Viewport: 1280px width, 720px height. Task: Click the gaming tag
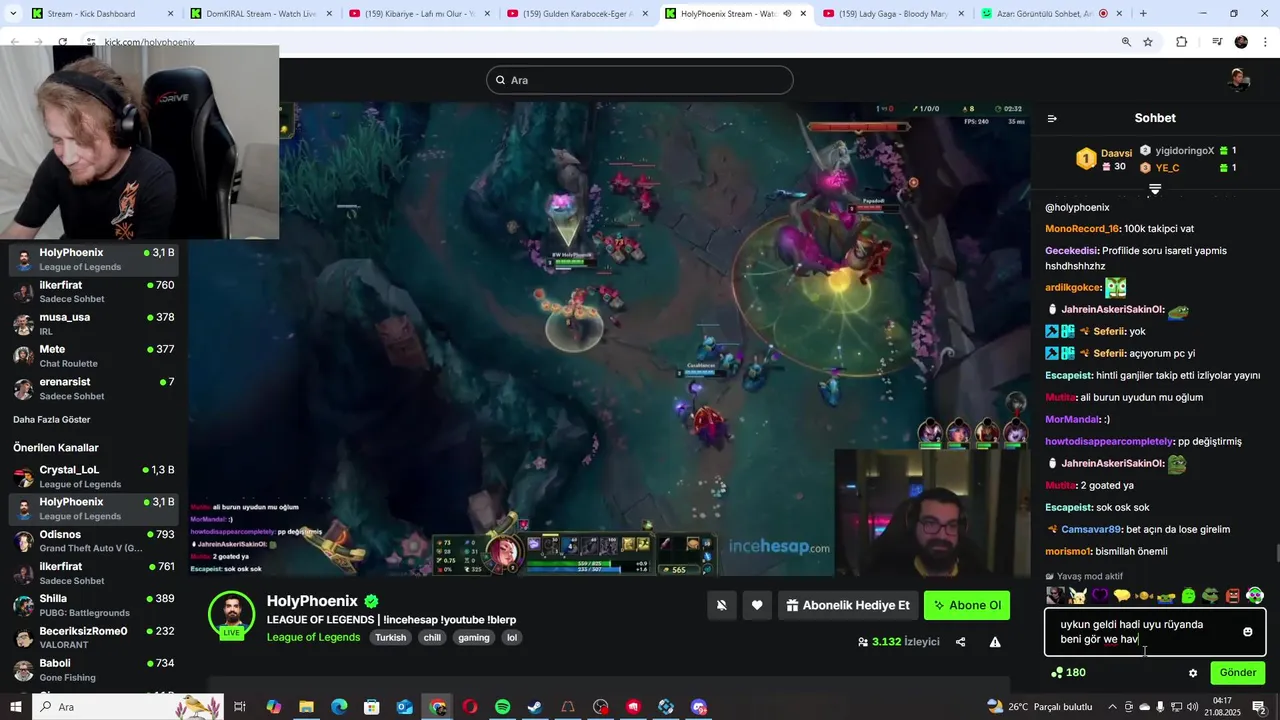474,638
